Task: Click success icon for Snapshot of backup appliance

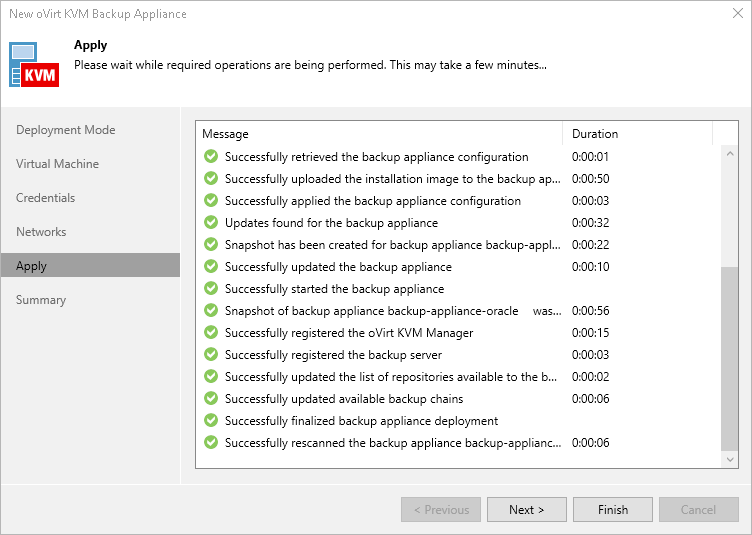Action: coord(211,311)
